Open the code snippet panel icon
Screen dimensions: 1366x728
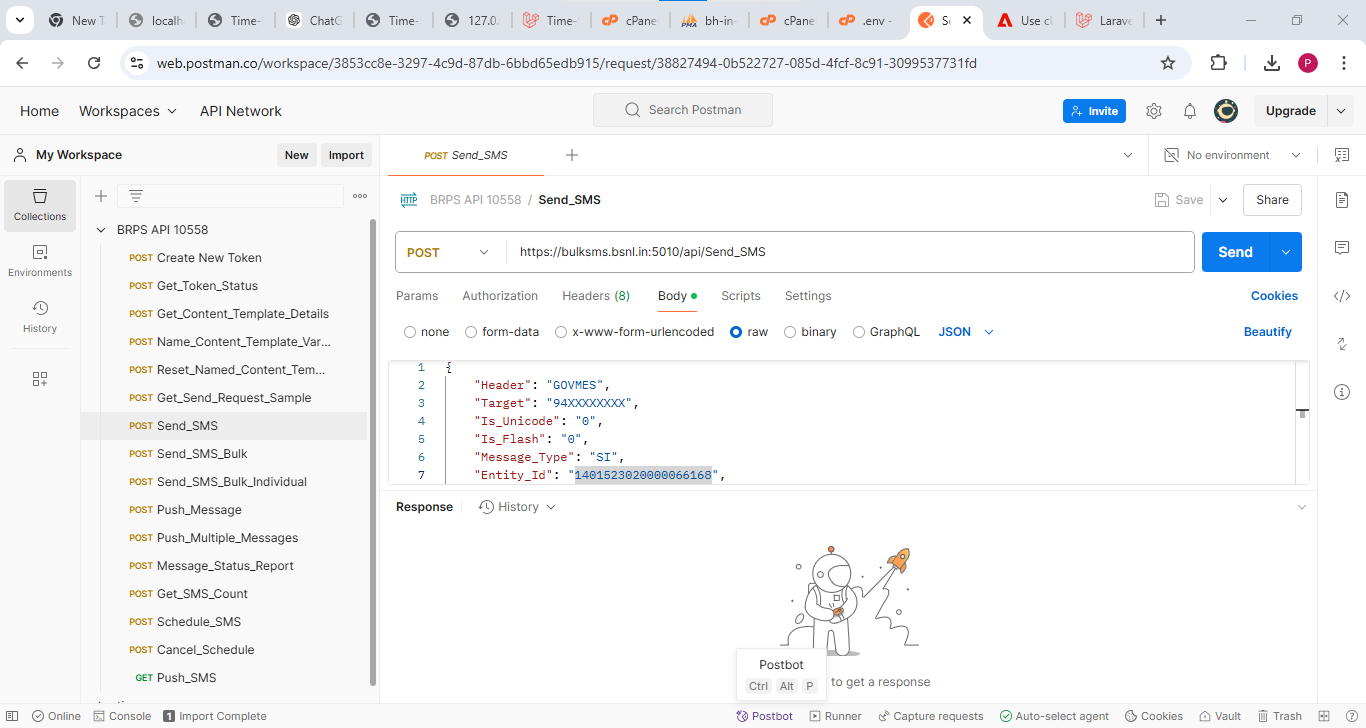(x=1342, y=296)
